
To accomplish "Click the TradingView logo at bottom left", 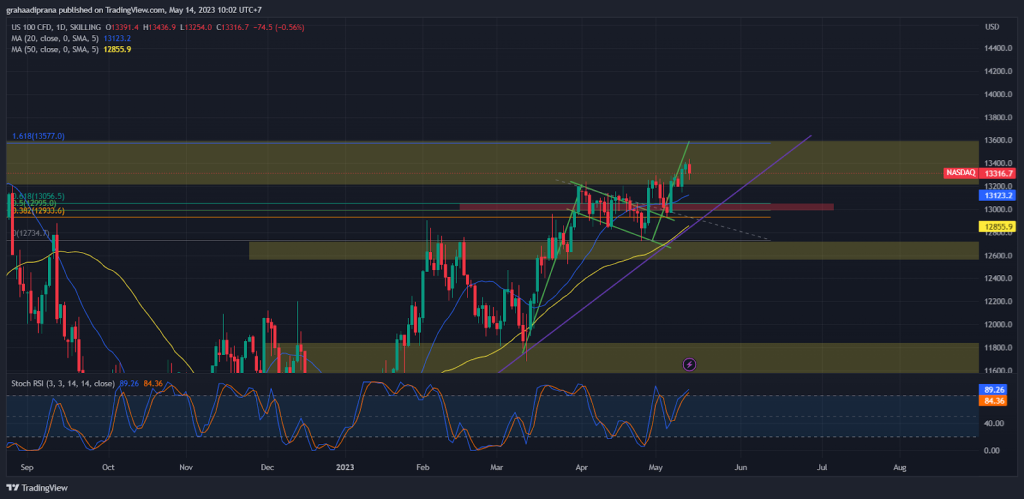I will (37, 487).
